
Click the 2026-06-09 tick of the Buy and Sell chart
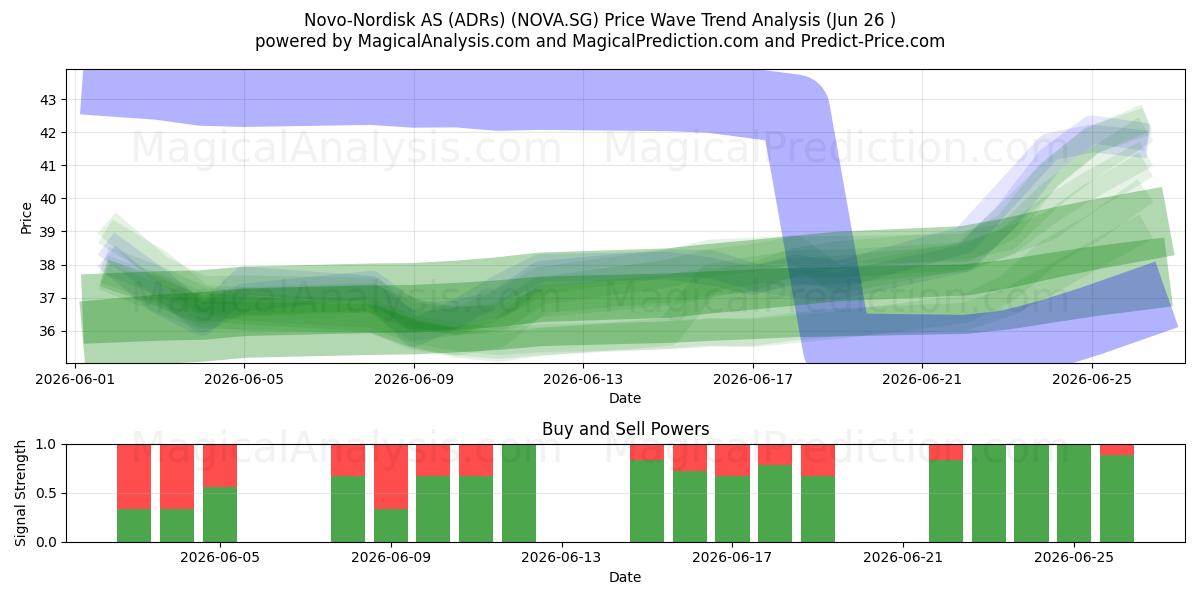click(391, 558)
